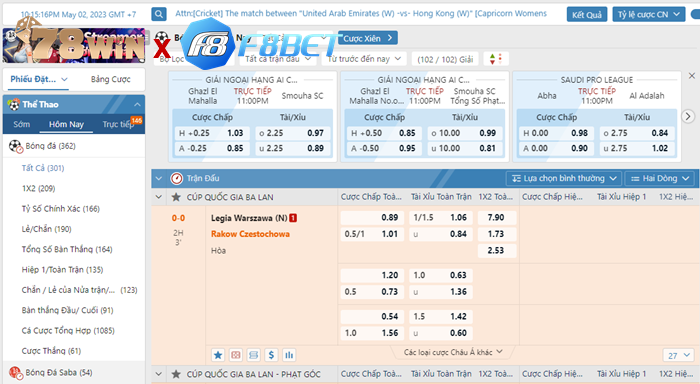
Task: Bet draw Hòa odds 2.53
Action: coord(497,250)
